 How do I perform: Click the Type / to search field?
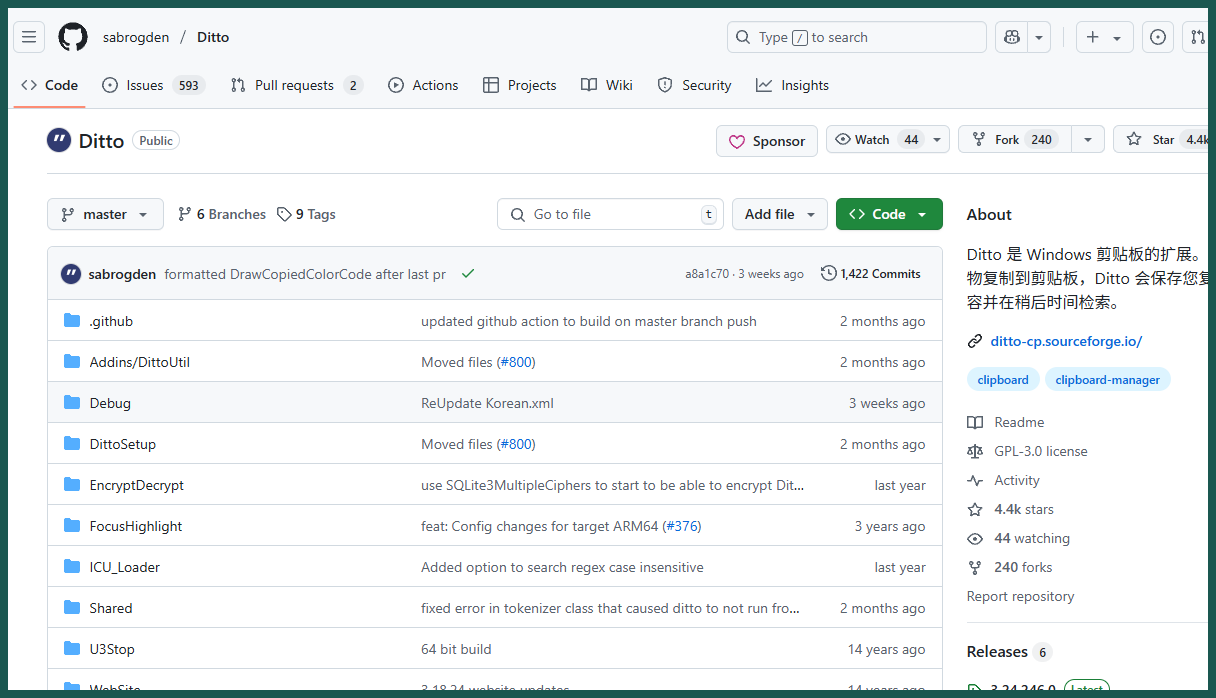point(856,37)
